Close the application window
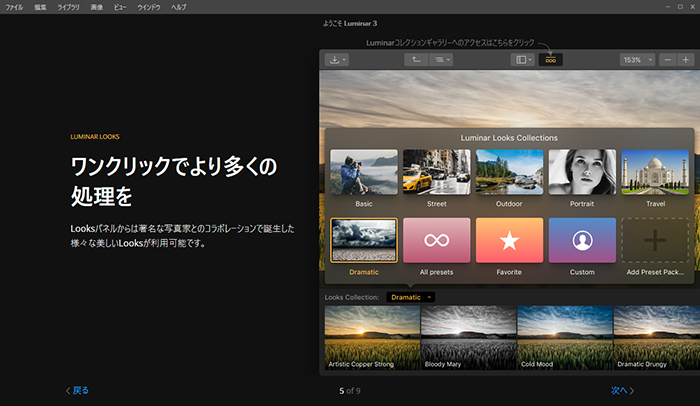 click(693, 7)
